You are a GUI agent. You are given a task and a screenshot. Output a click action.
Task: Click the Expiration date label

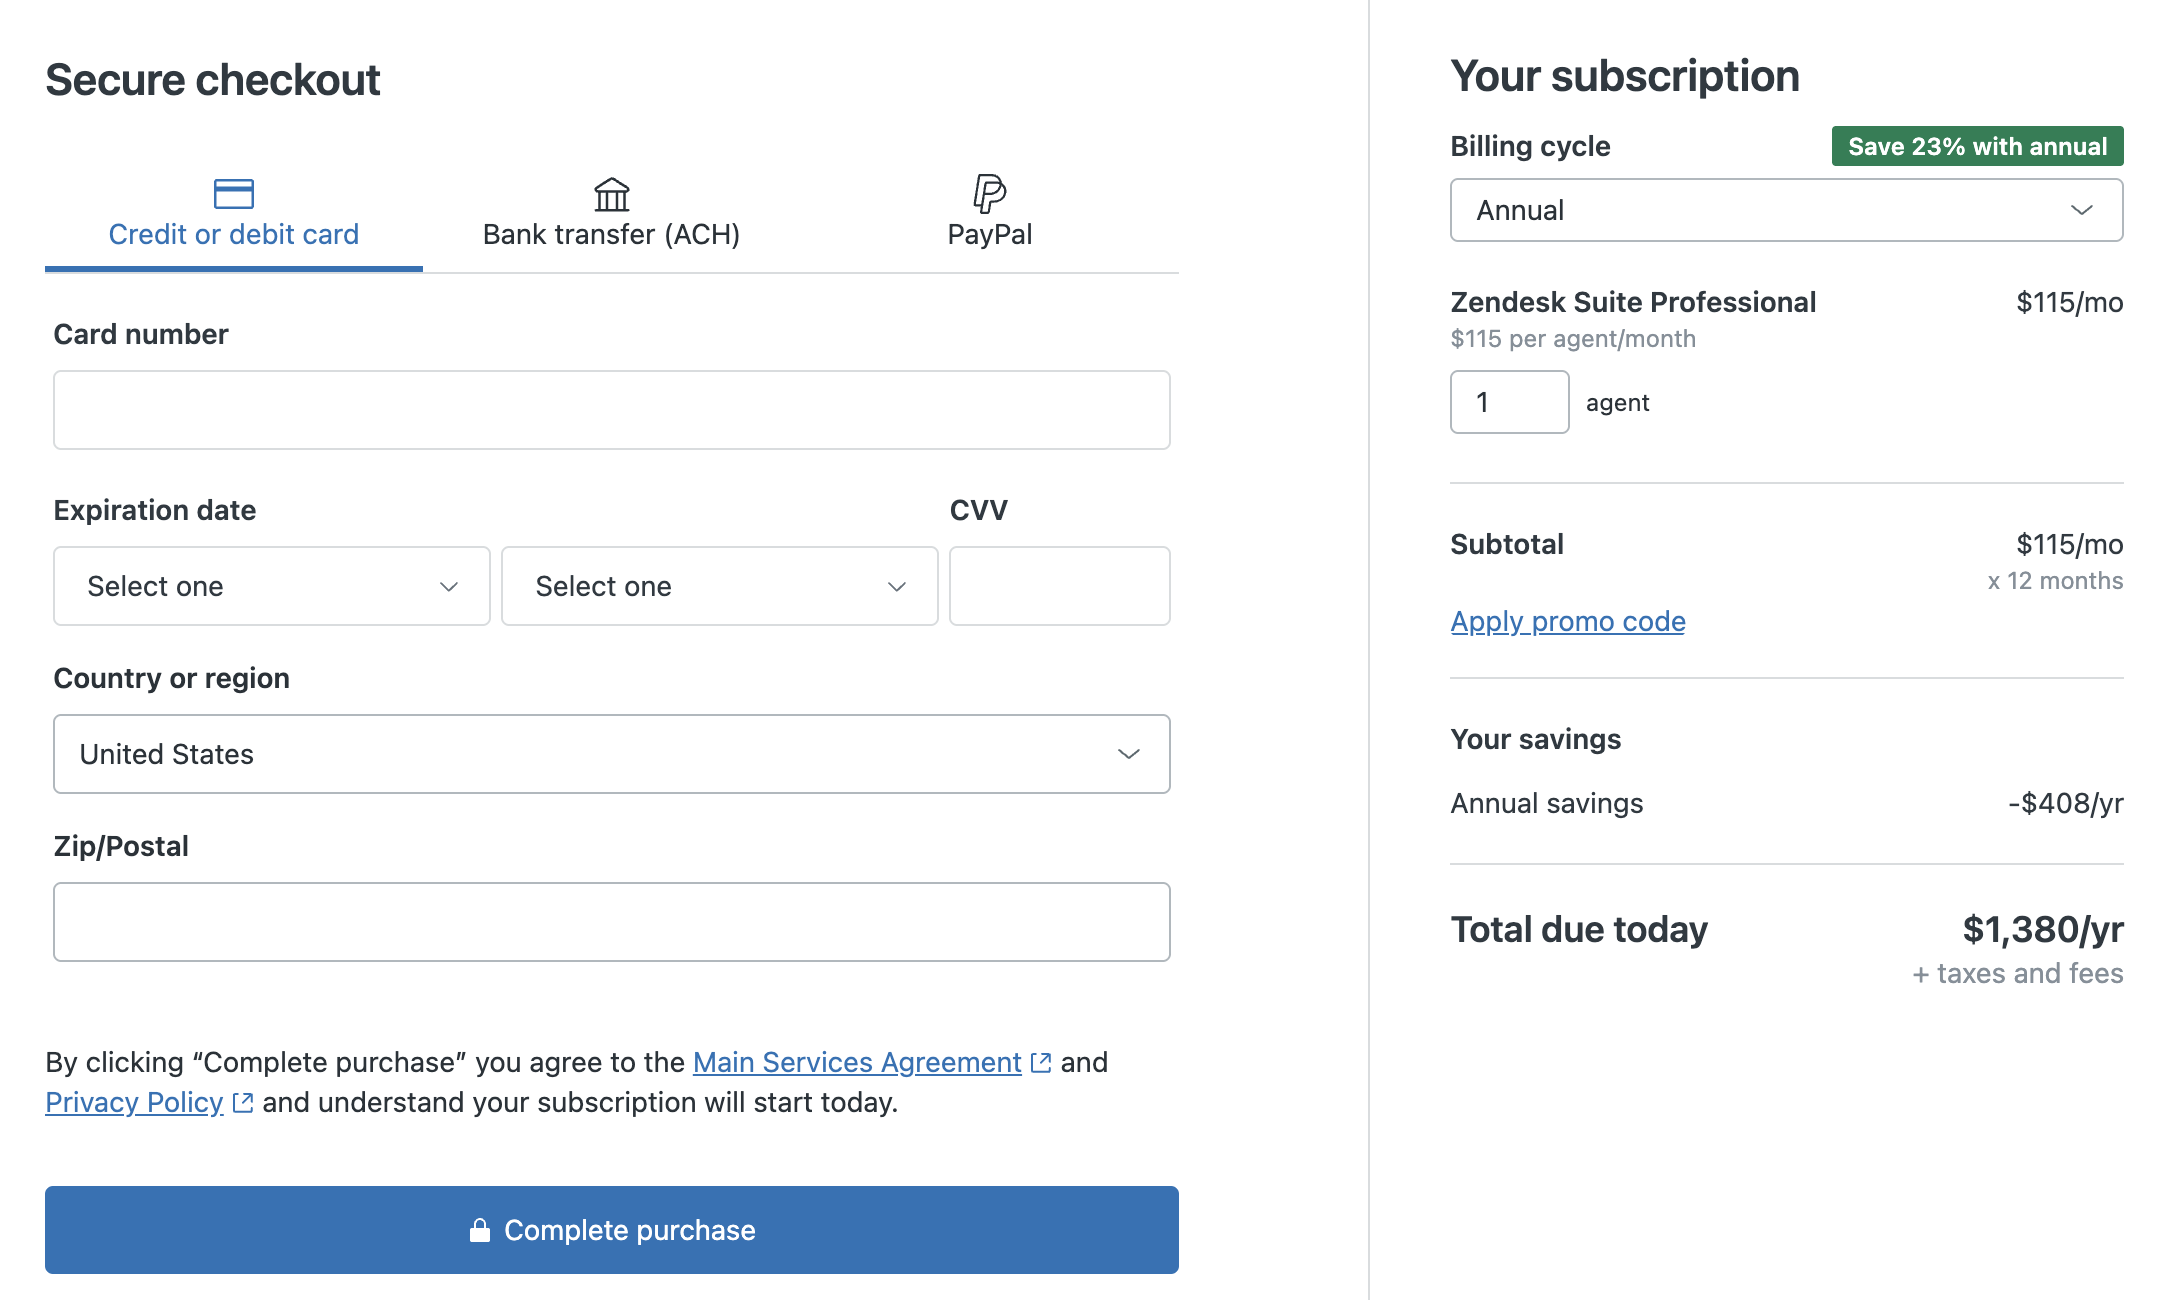coord(155,510)
